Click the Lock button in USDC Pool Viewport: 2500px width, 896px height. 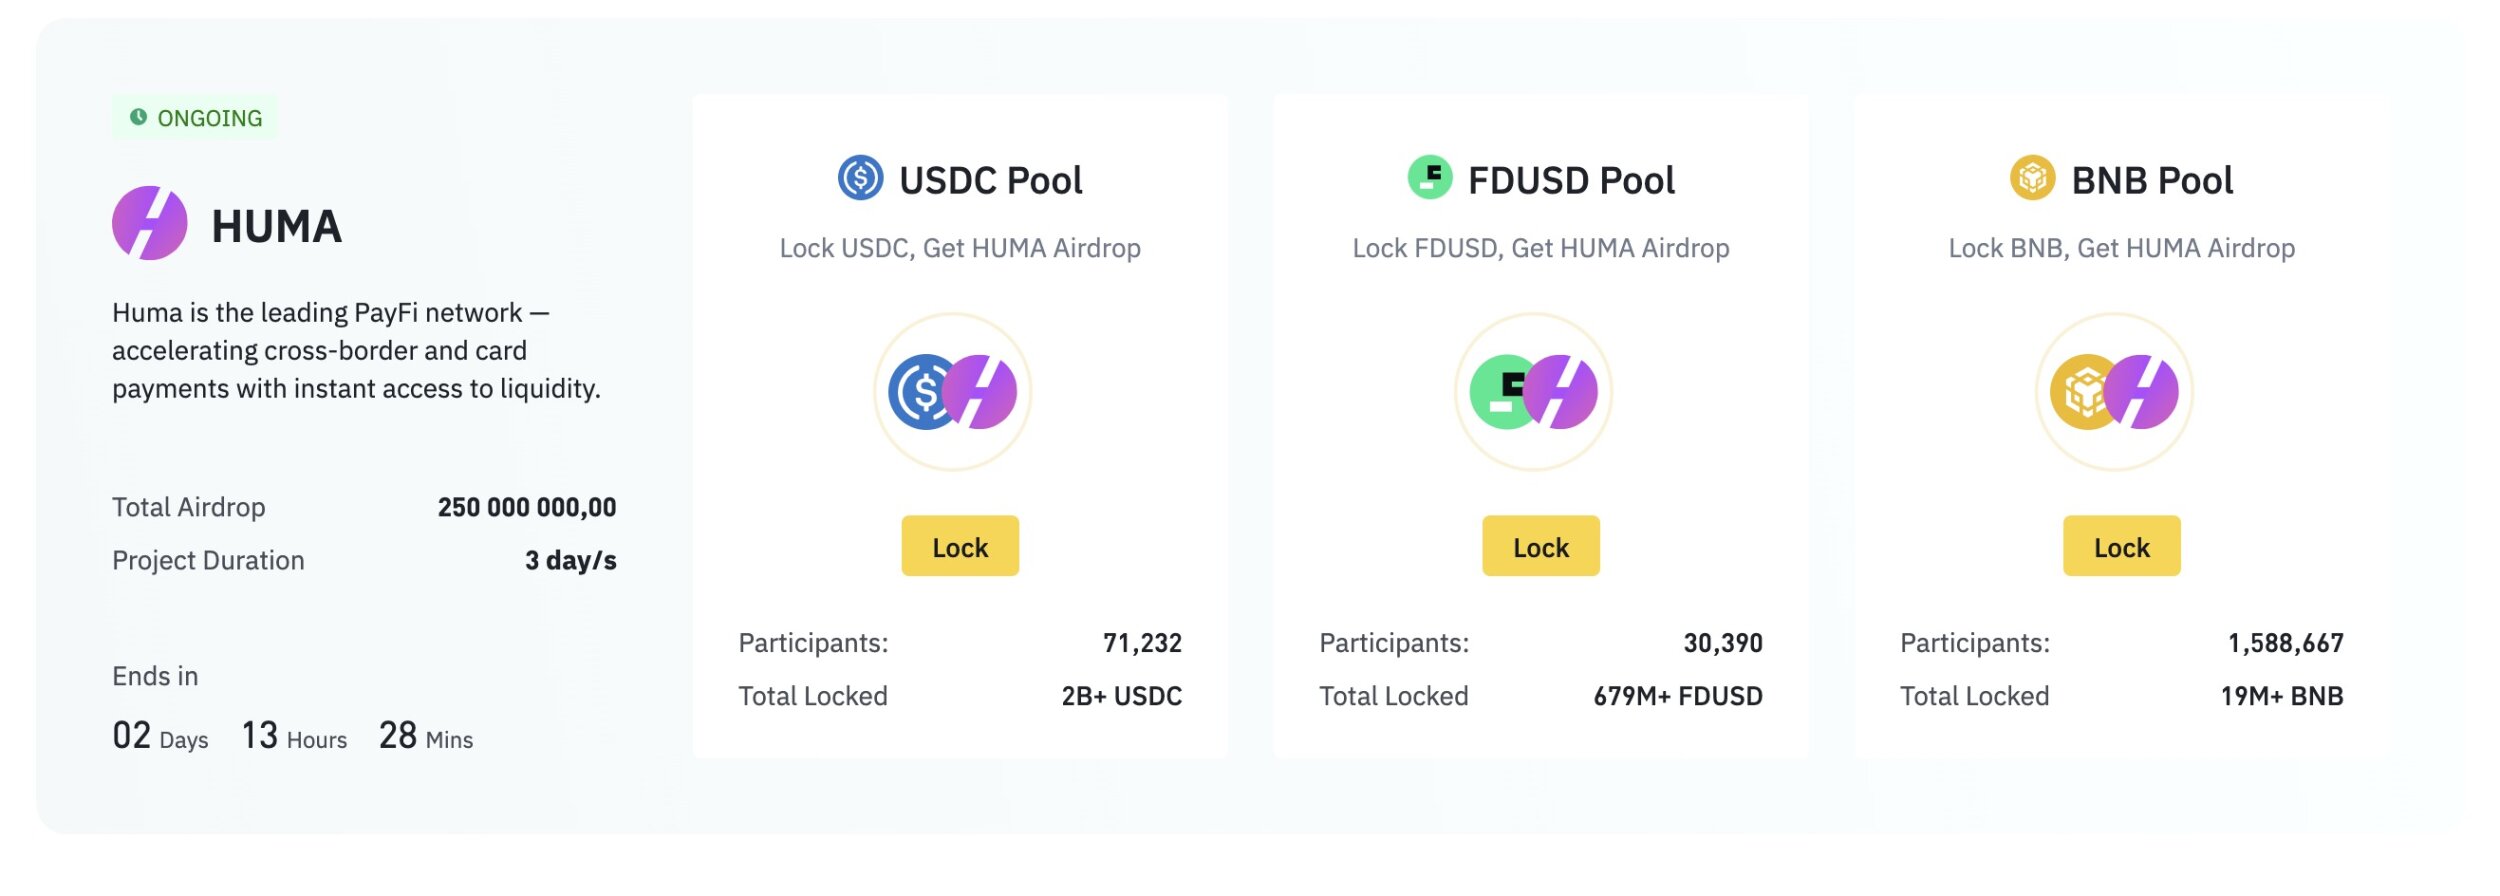click(x=960, y=546)
